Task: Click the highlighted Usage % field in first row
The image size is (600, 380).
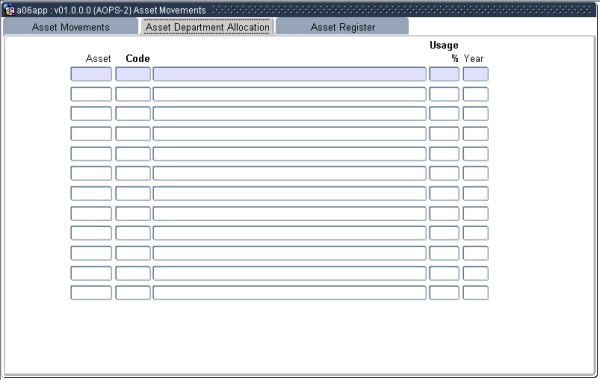Action: 444,74
